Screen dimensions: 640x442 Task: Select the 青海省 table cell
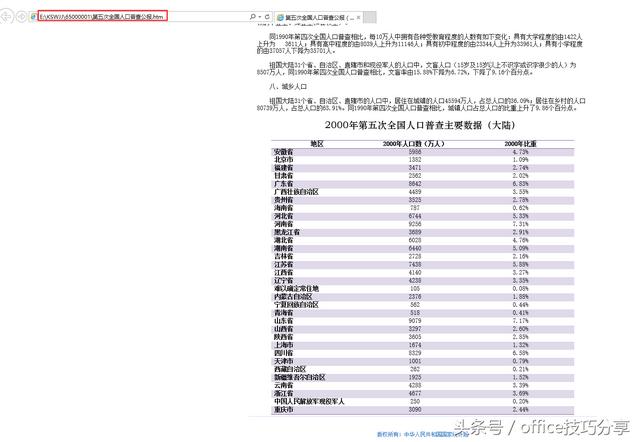[283, 313]
